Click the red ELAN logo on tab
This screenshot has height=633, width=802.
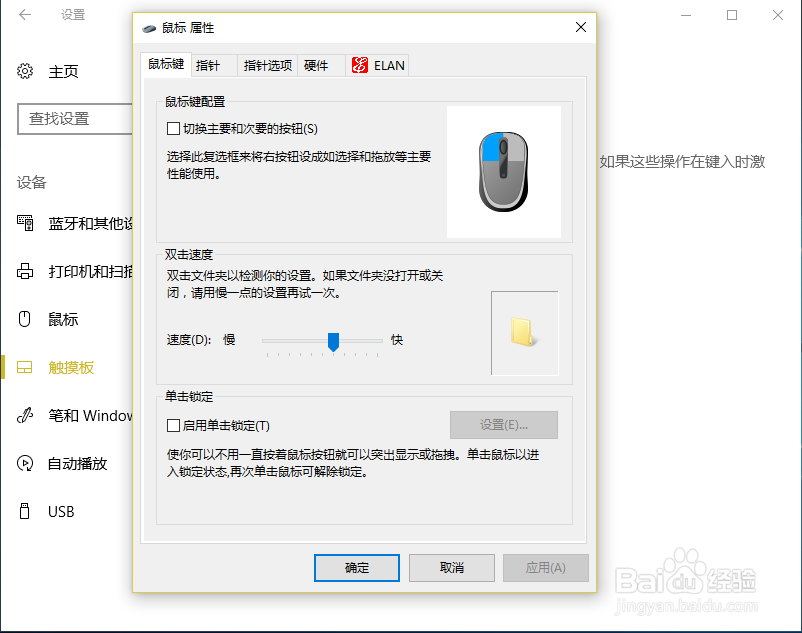coord(360,65)
